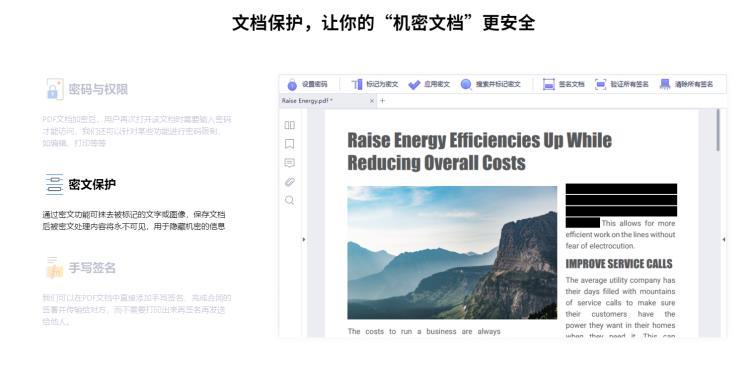Apply redaction with the 应用密文 checkmark

(x=429, y=84)
